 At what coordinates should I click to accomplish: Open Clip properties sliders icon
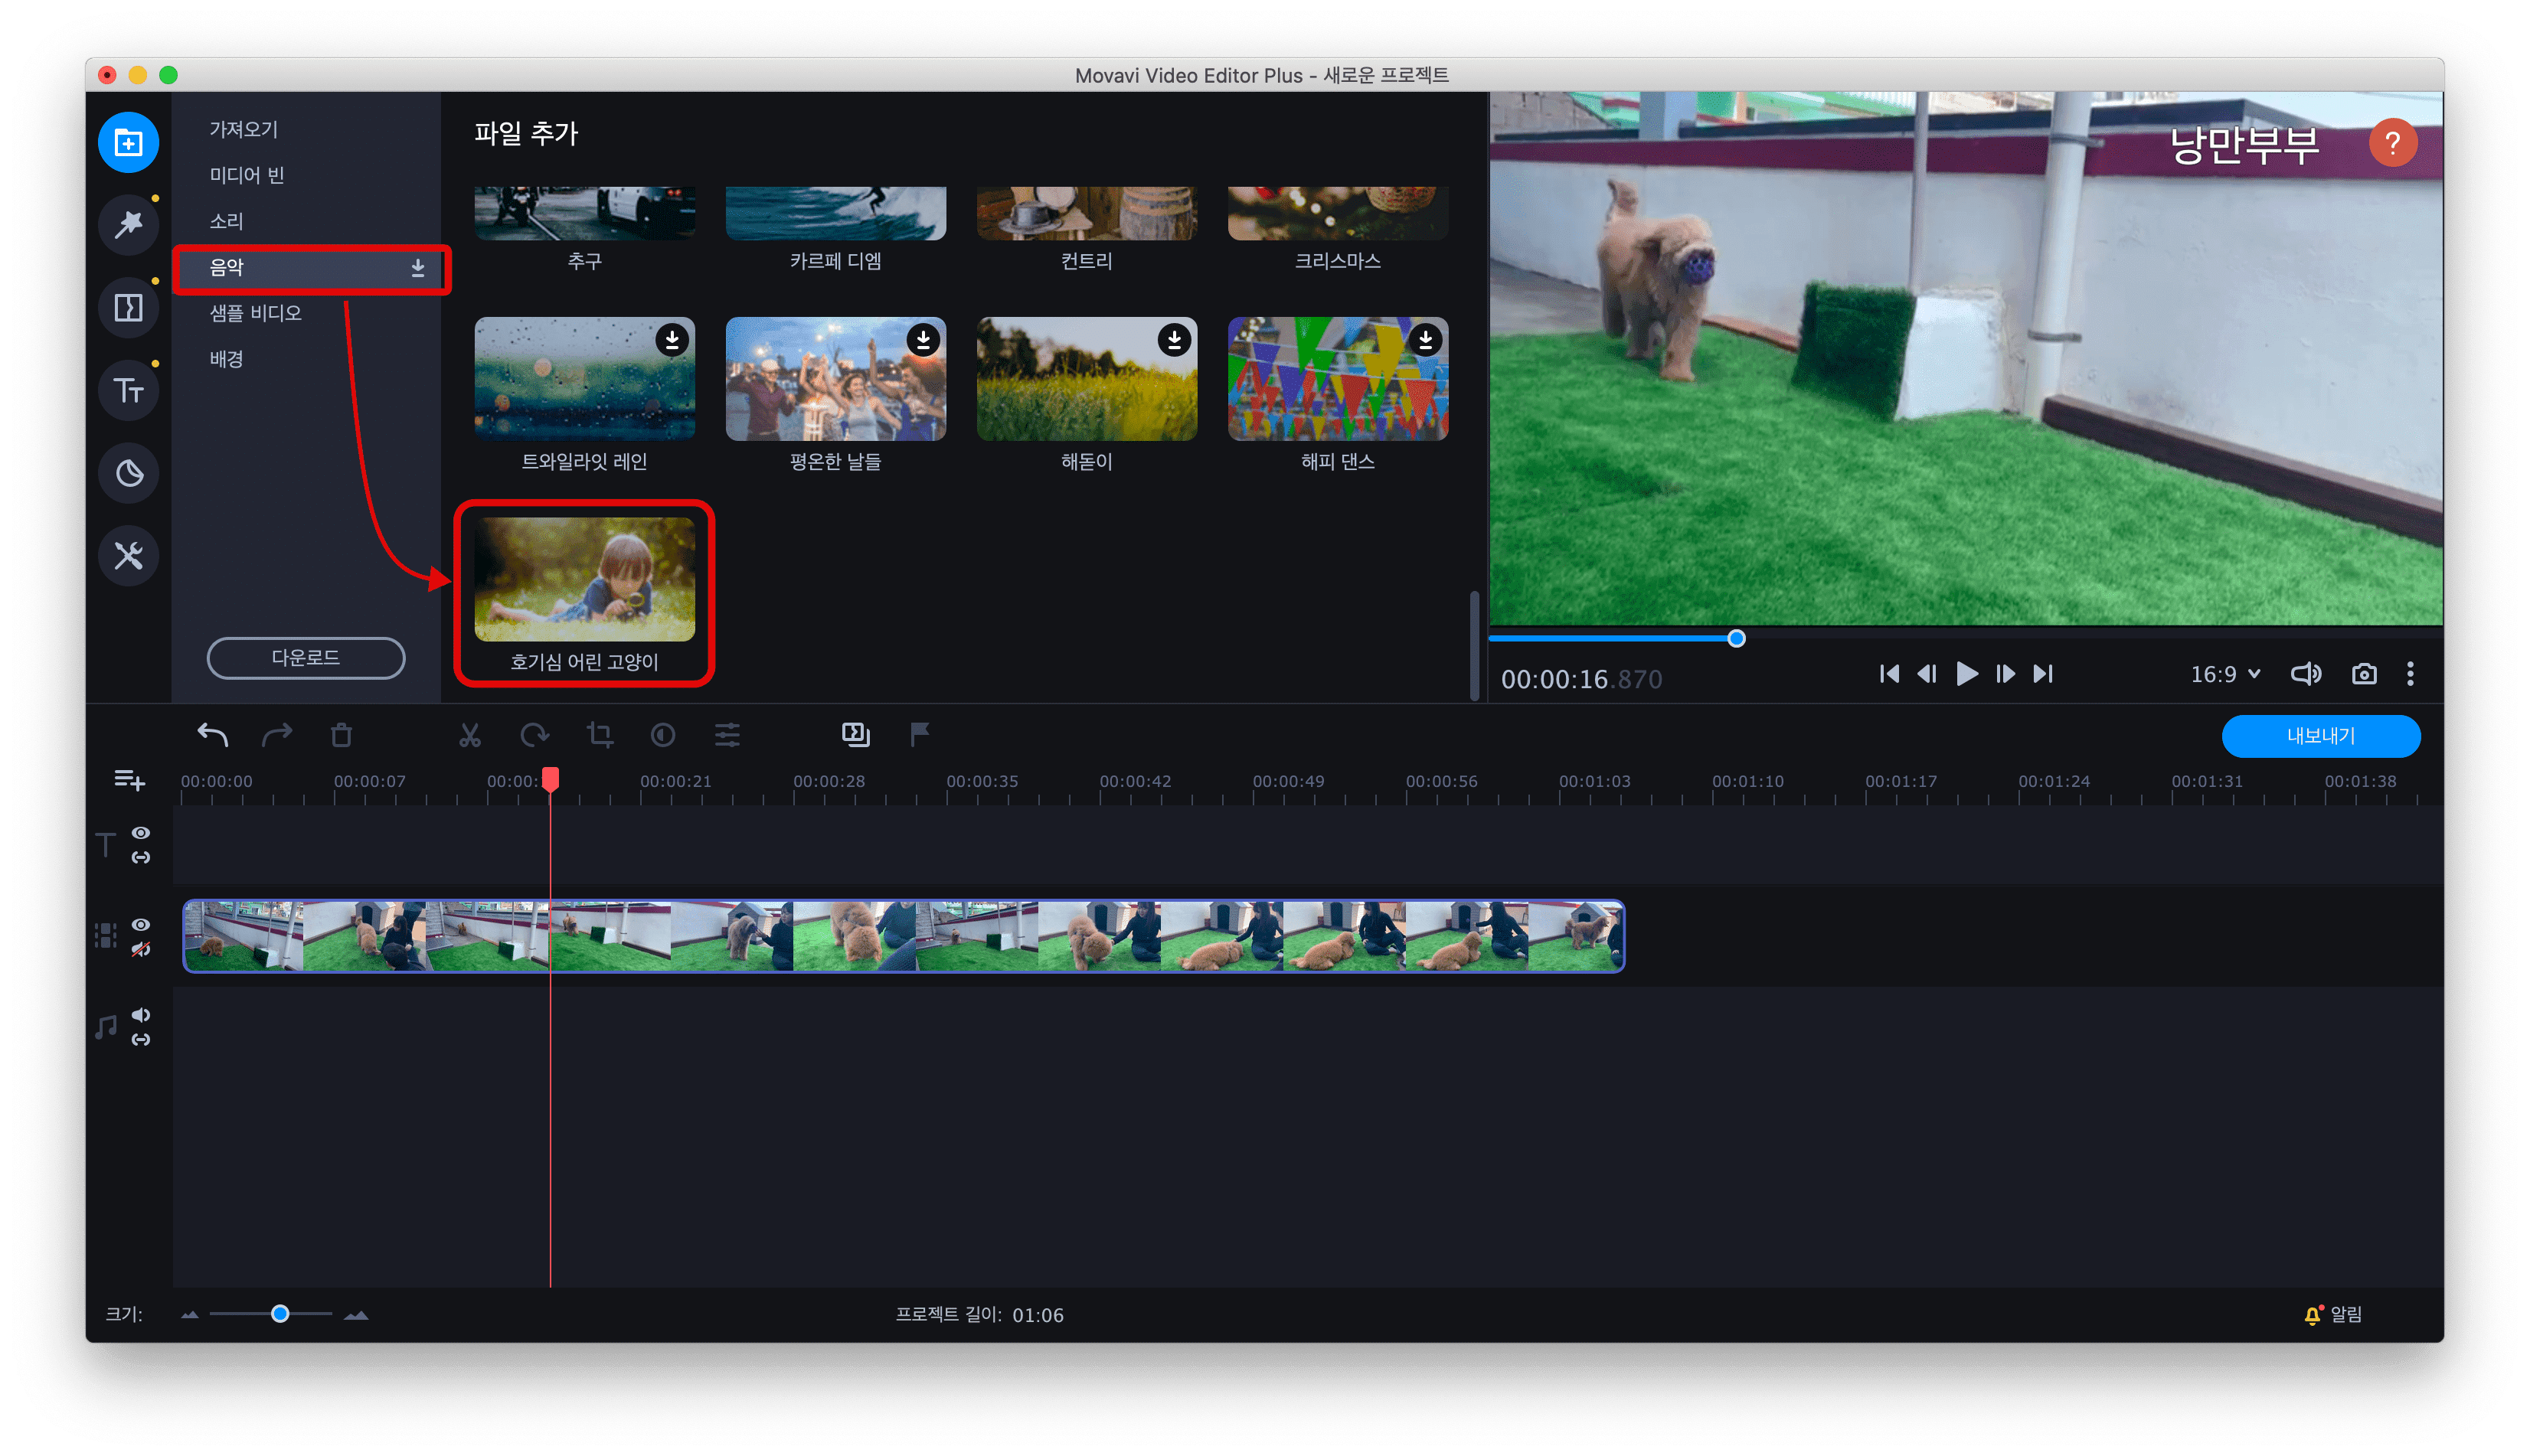click(x=727, y=735)
